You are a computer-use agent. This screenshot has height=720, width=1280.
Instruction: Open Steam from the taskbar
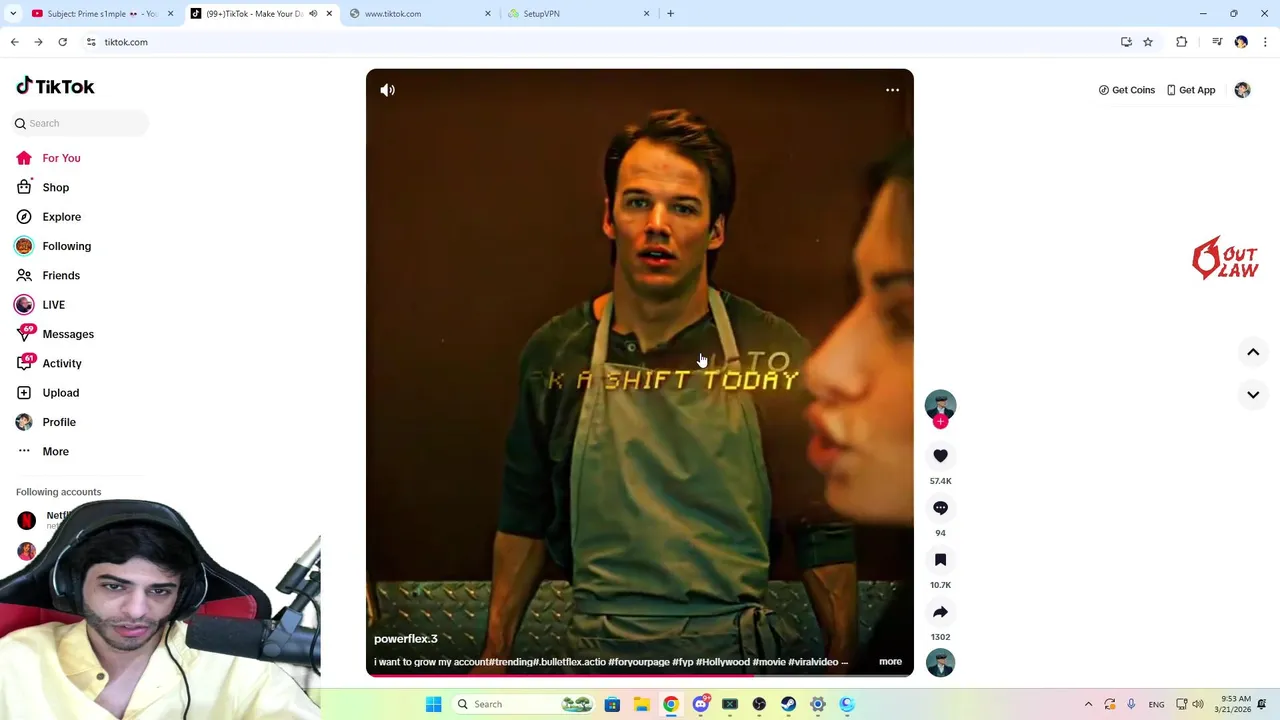coord(789,704)
